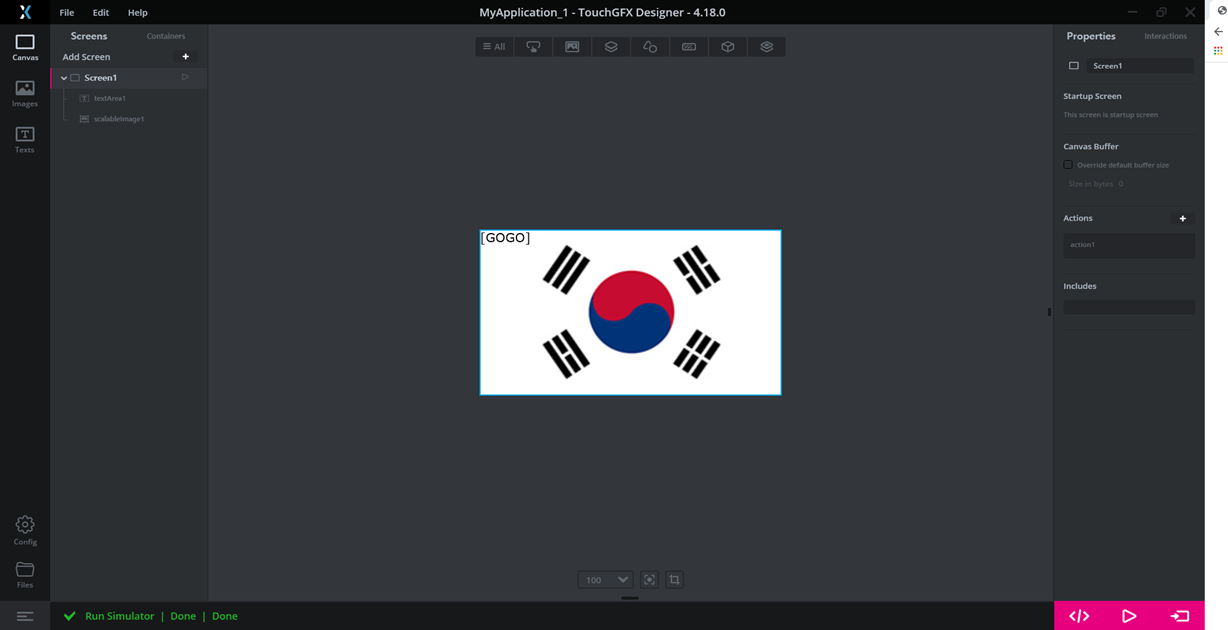Run the simulator play button
This screenshot has height=630, width=1228.
(1129, 616)
